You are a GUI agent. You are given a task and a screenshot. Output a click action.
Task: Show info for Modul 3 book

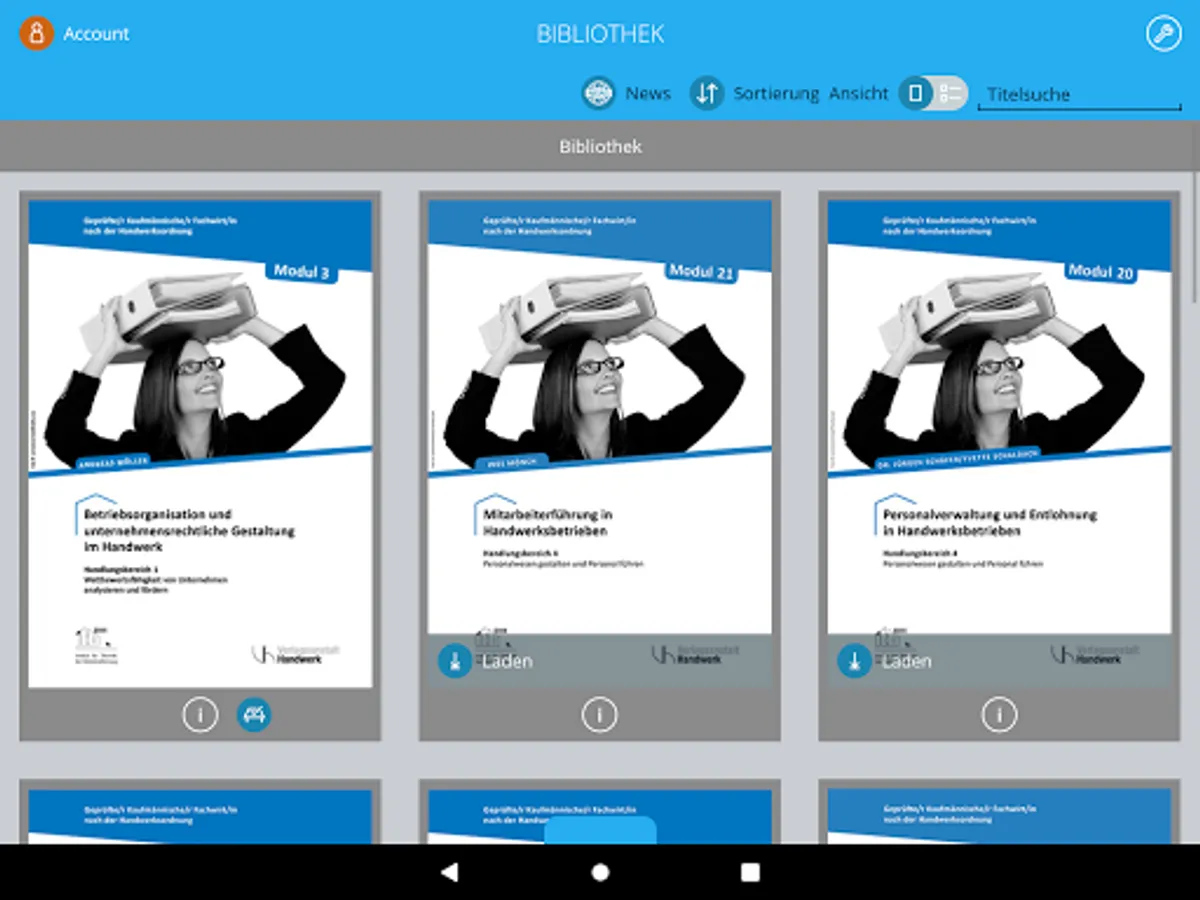coord(200,715)
